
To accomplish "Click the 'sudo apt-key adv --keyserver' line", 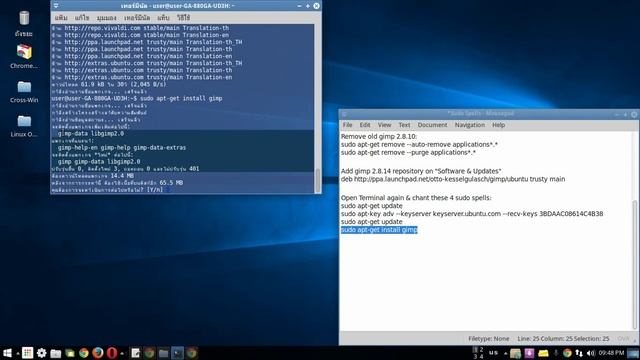I will coord(472,214).
